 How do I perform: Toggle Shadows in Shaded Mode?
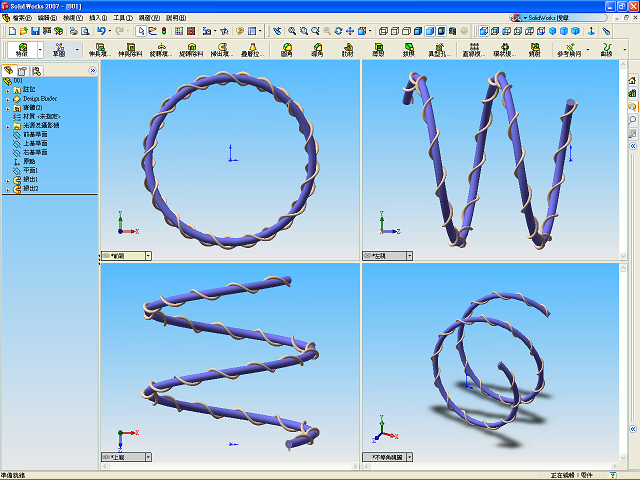442,31
